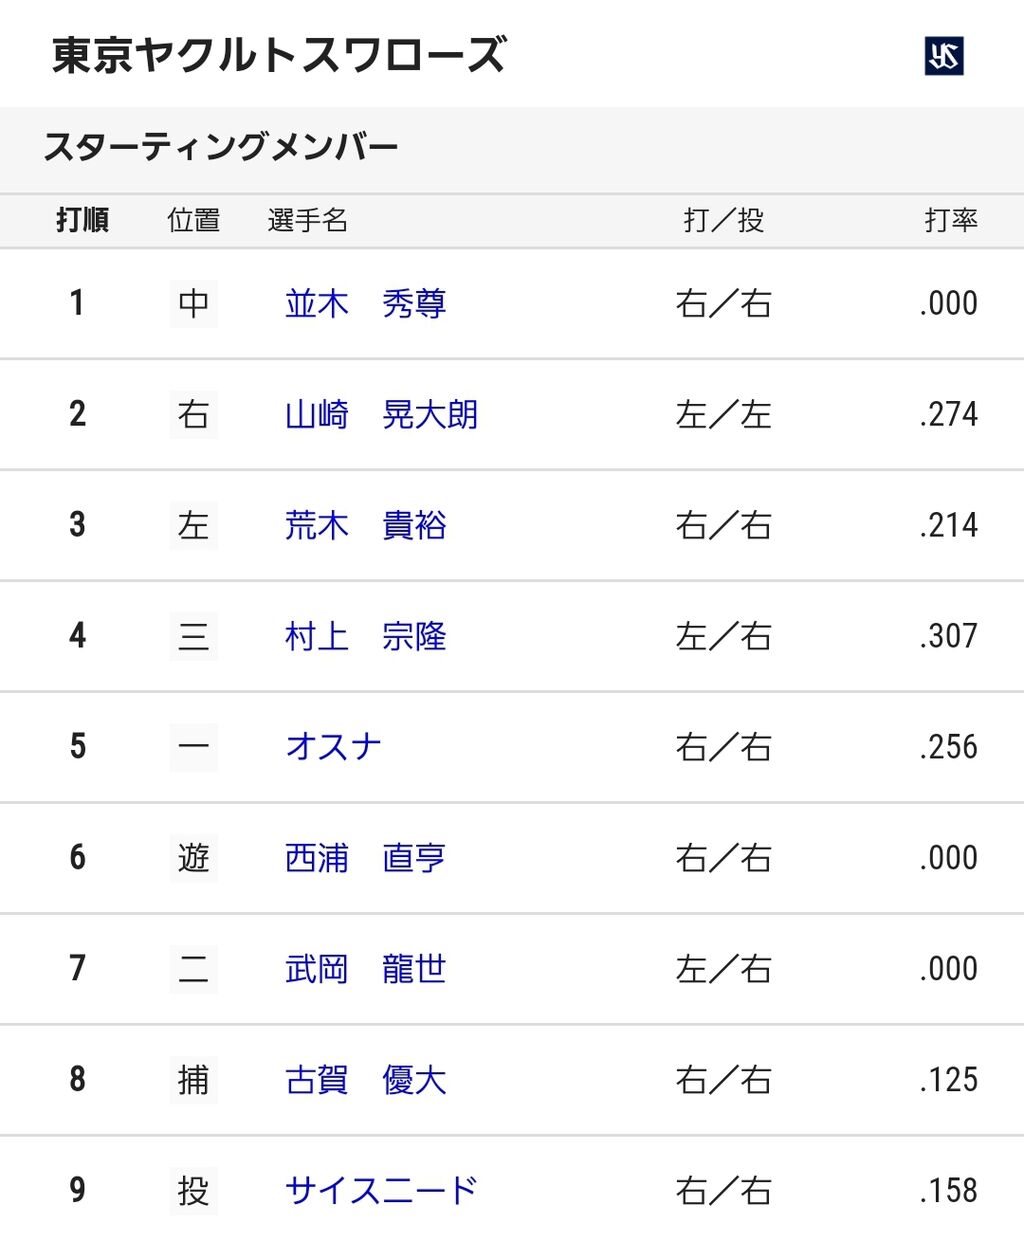Click the 位置 column header

(x=193, y=221)
